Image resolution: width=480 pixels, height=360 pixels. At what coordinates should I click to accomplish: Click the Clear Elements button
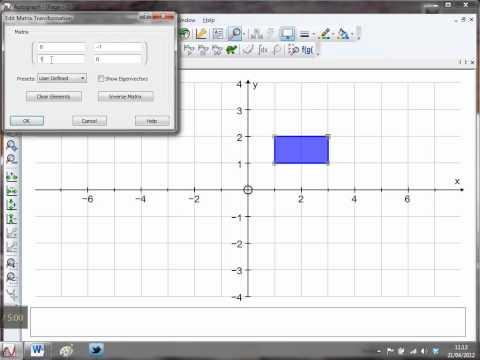[x=54, y=97]
